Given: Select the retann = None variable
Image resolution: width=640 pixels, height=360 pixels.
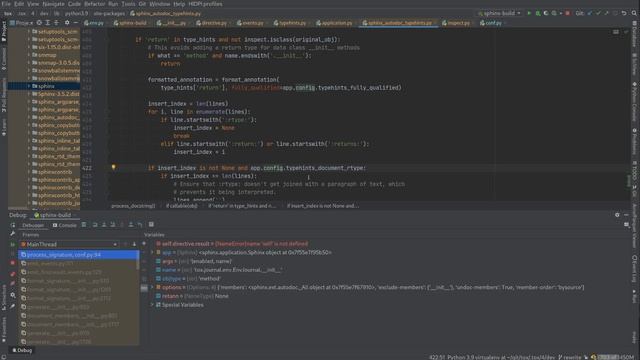Looking at the screenshot, I should click(x=192, y=296).
